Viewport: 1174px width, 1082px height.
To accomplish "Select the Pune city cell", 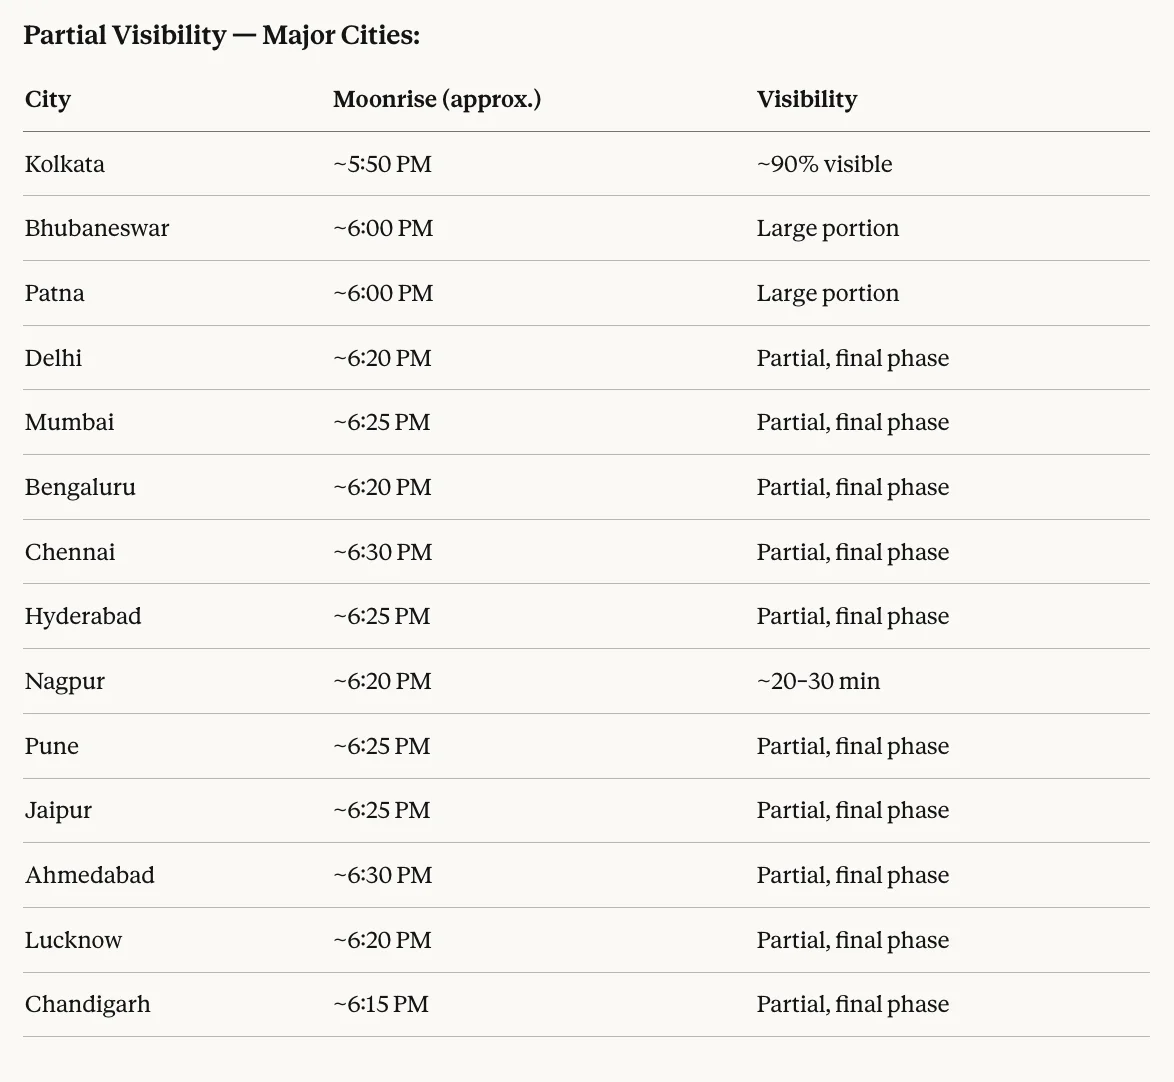I will [x=52, y=746].
